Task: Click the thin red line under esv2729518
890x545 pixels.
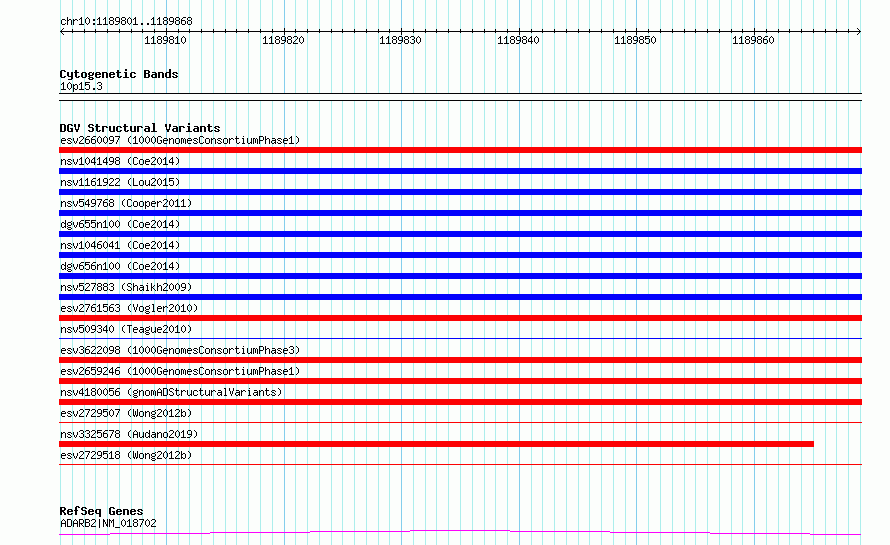Action: [460, 464]
